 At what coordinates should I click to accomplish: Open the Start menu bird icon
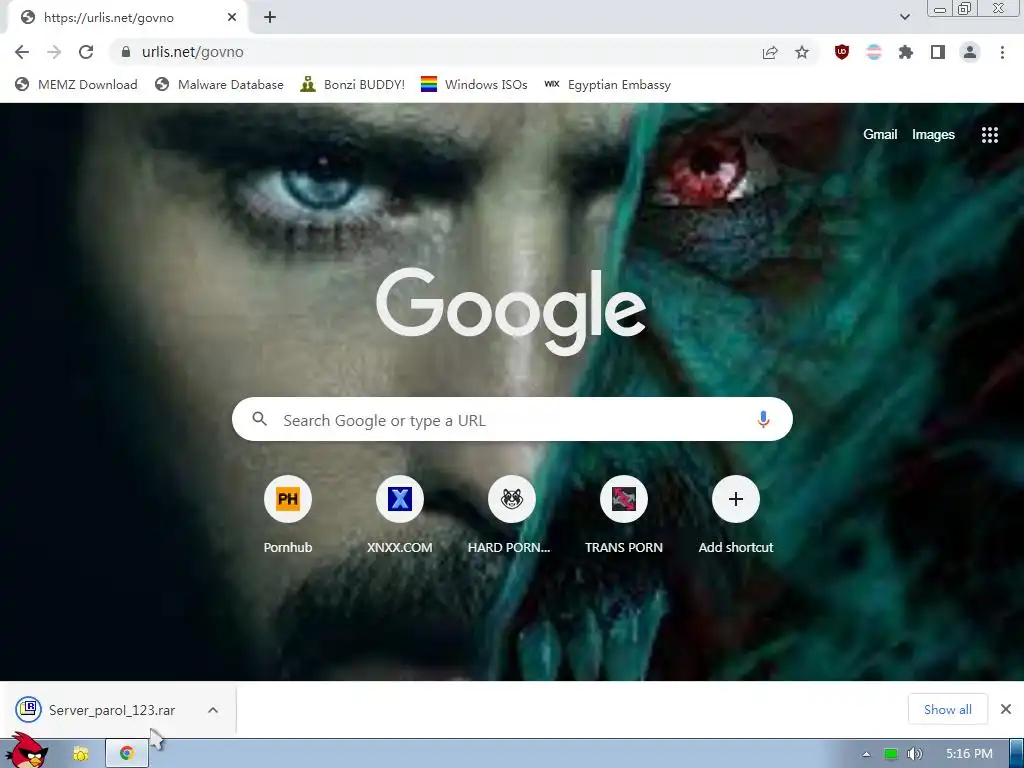click(27, 751)
